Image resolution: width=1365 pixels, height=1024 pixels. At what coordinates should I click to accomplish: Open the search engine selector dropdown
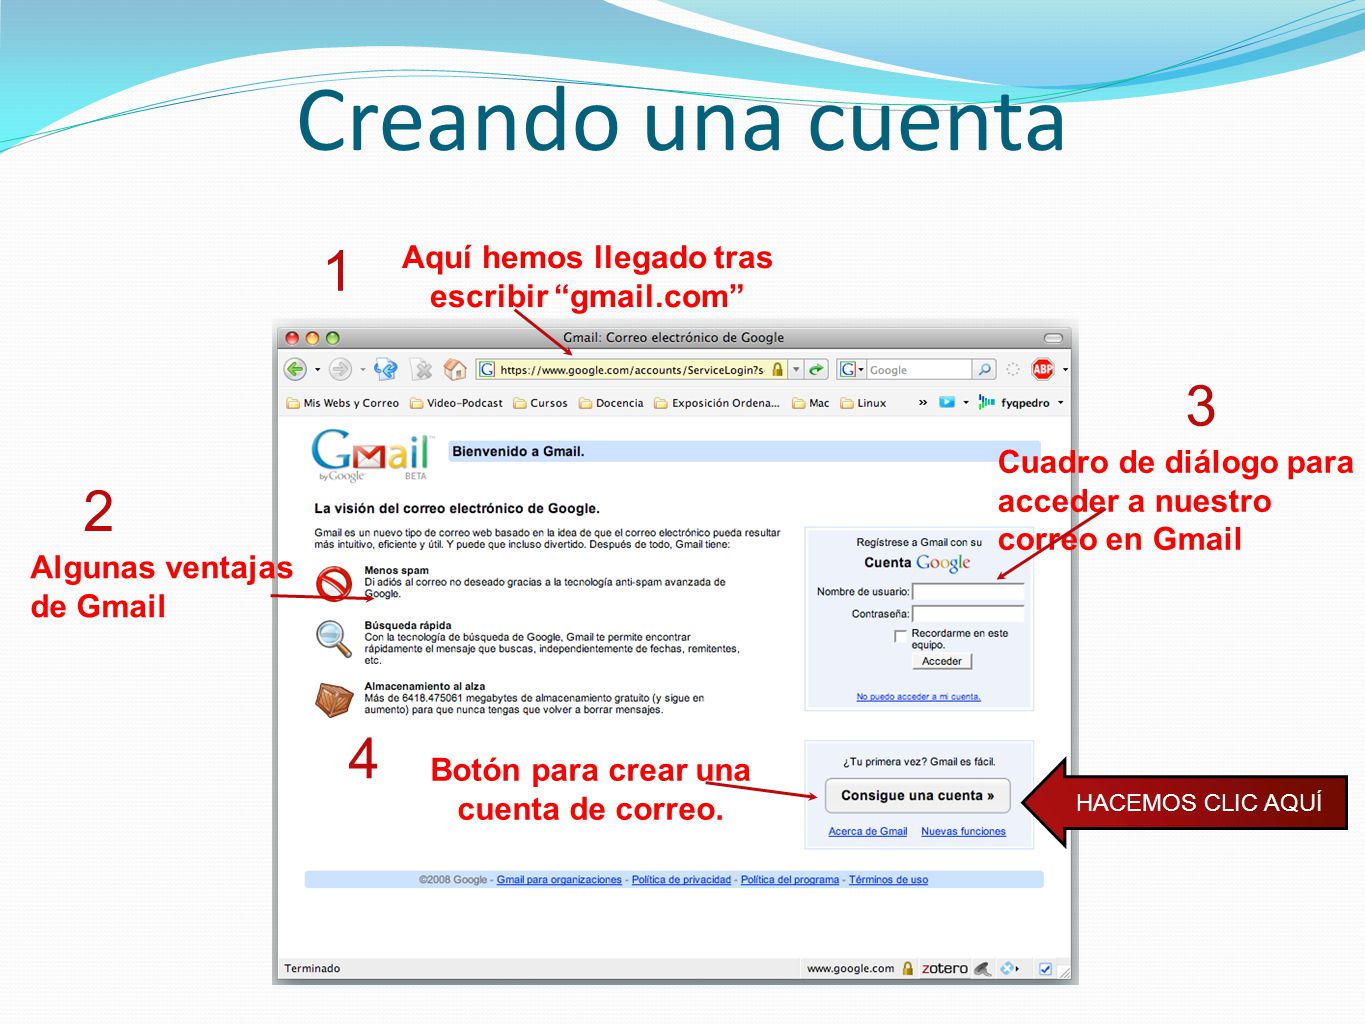coord(851,370)
